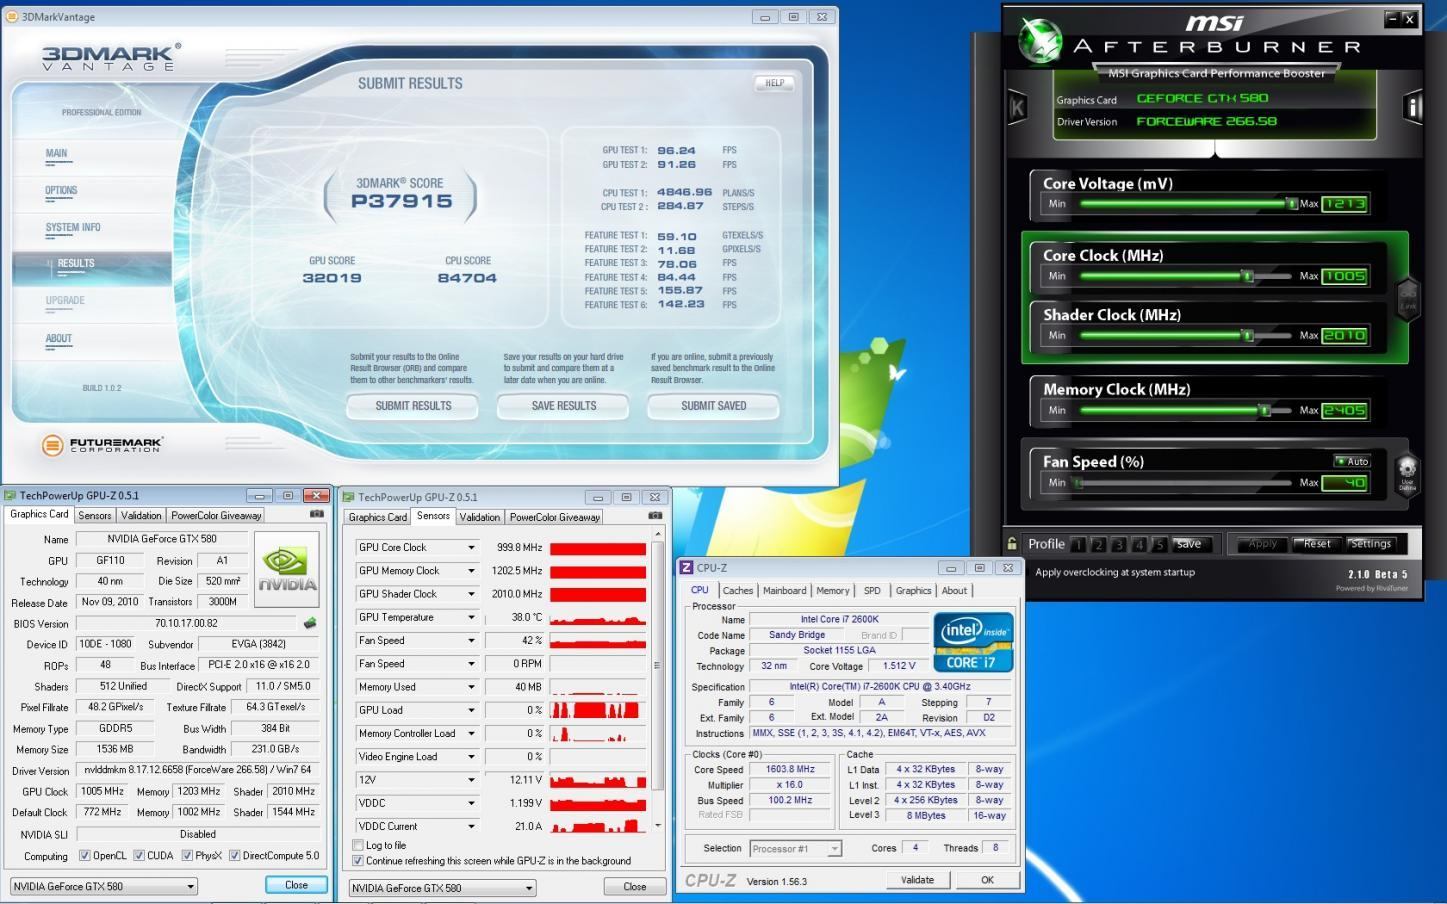Open the GPU Temperature sensor dropdown
Screen dimensions: 1447x904
(x=471, y=617)
